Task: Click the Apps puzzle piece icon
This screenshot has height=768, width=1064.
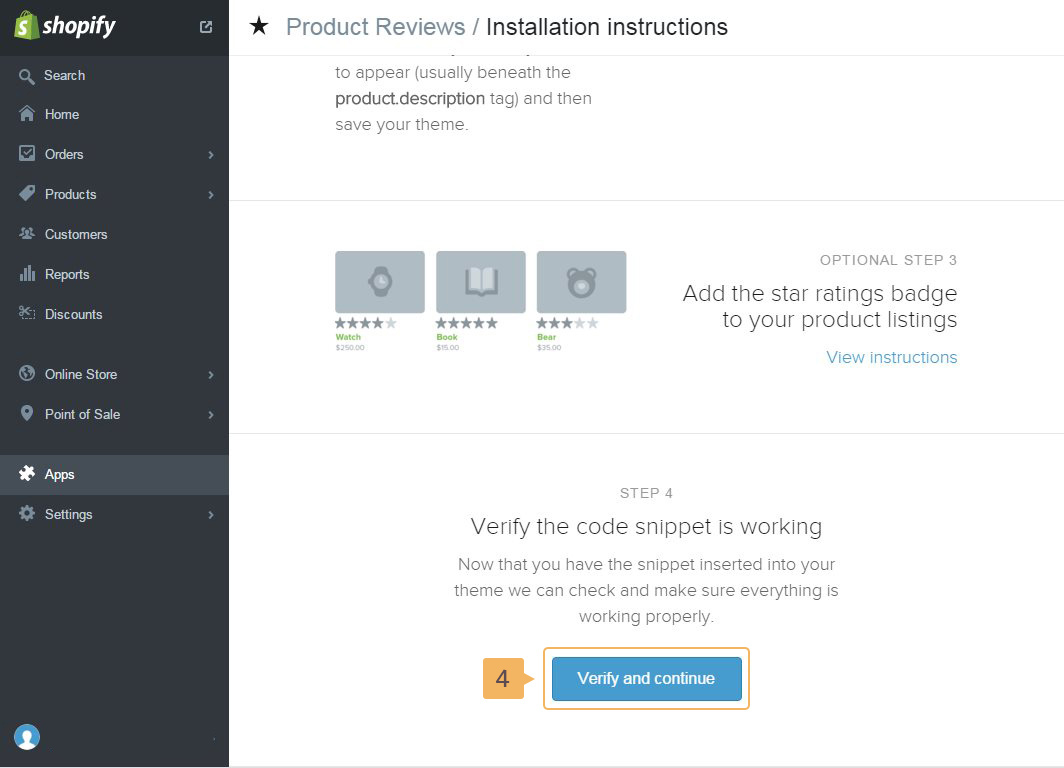Action: 27,474
